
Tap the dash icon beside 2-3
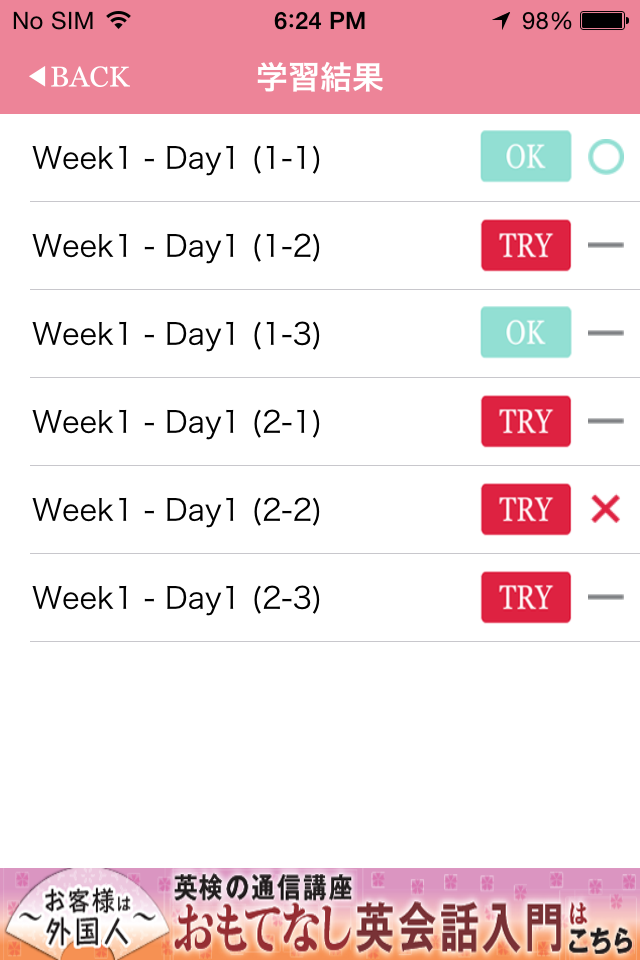[605, 598]
